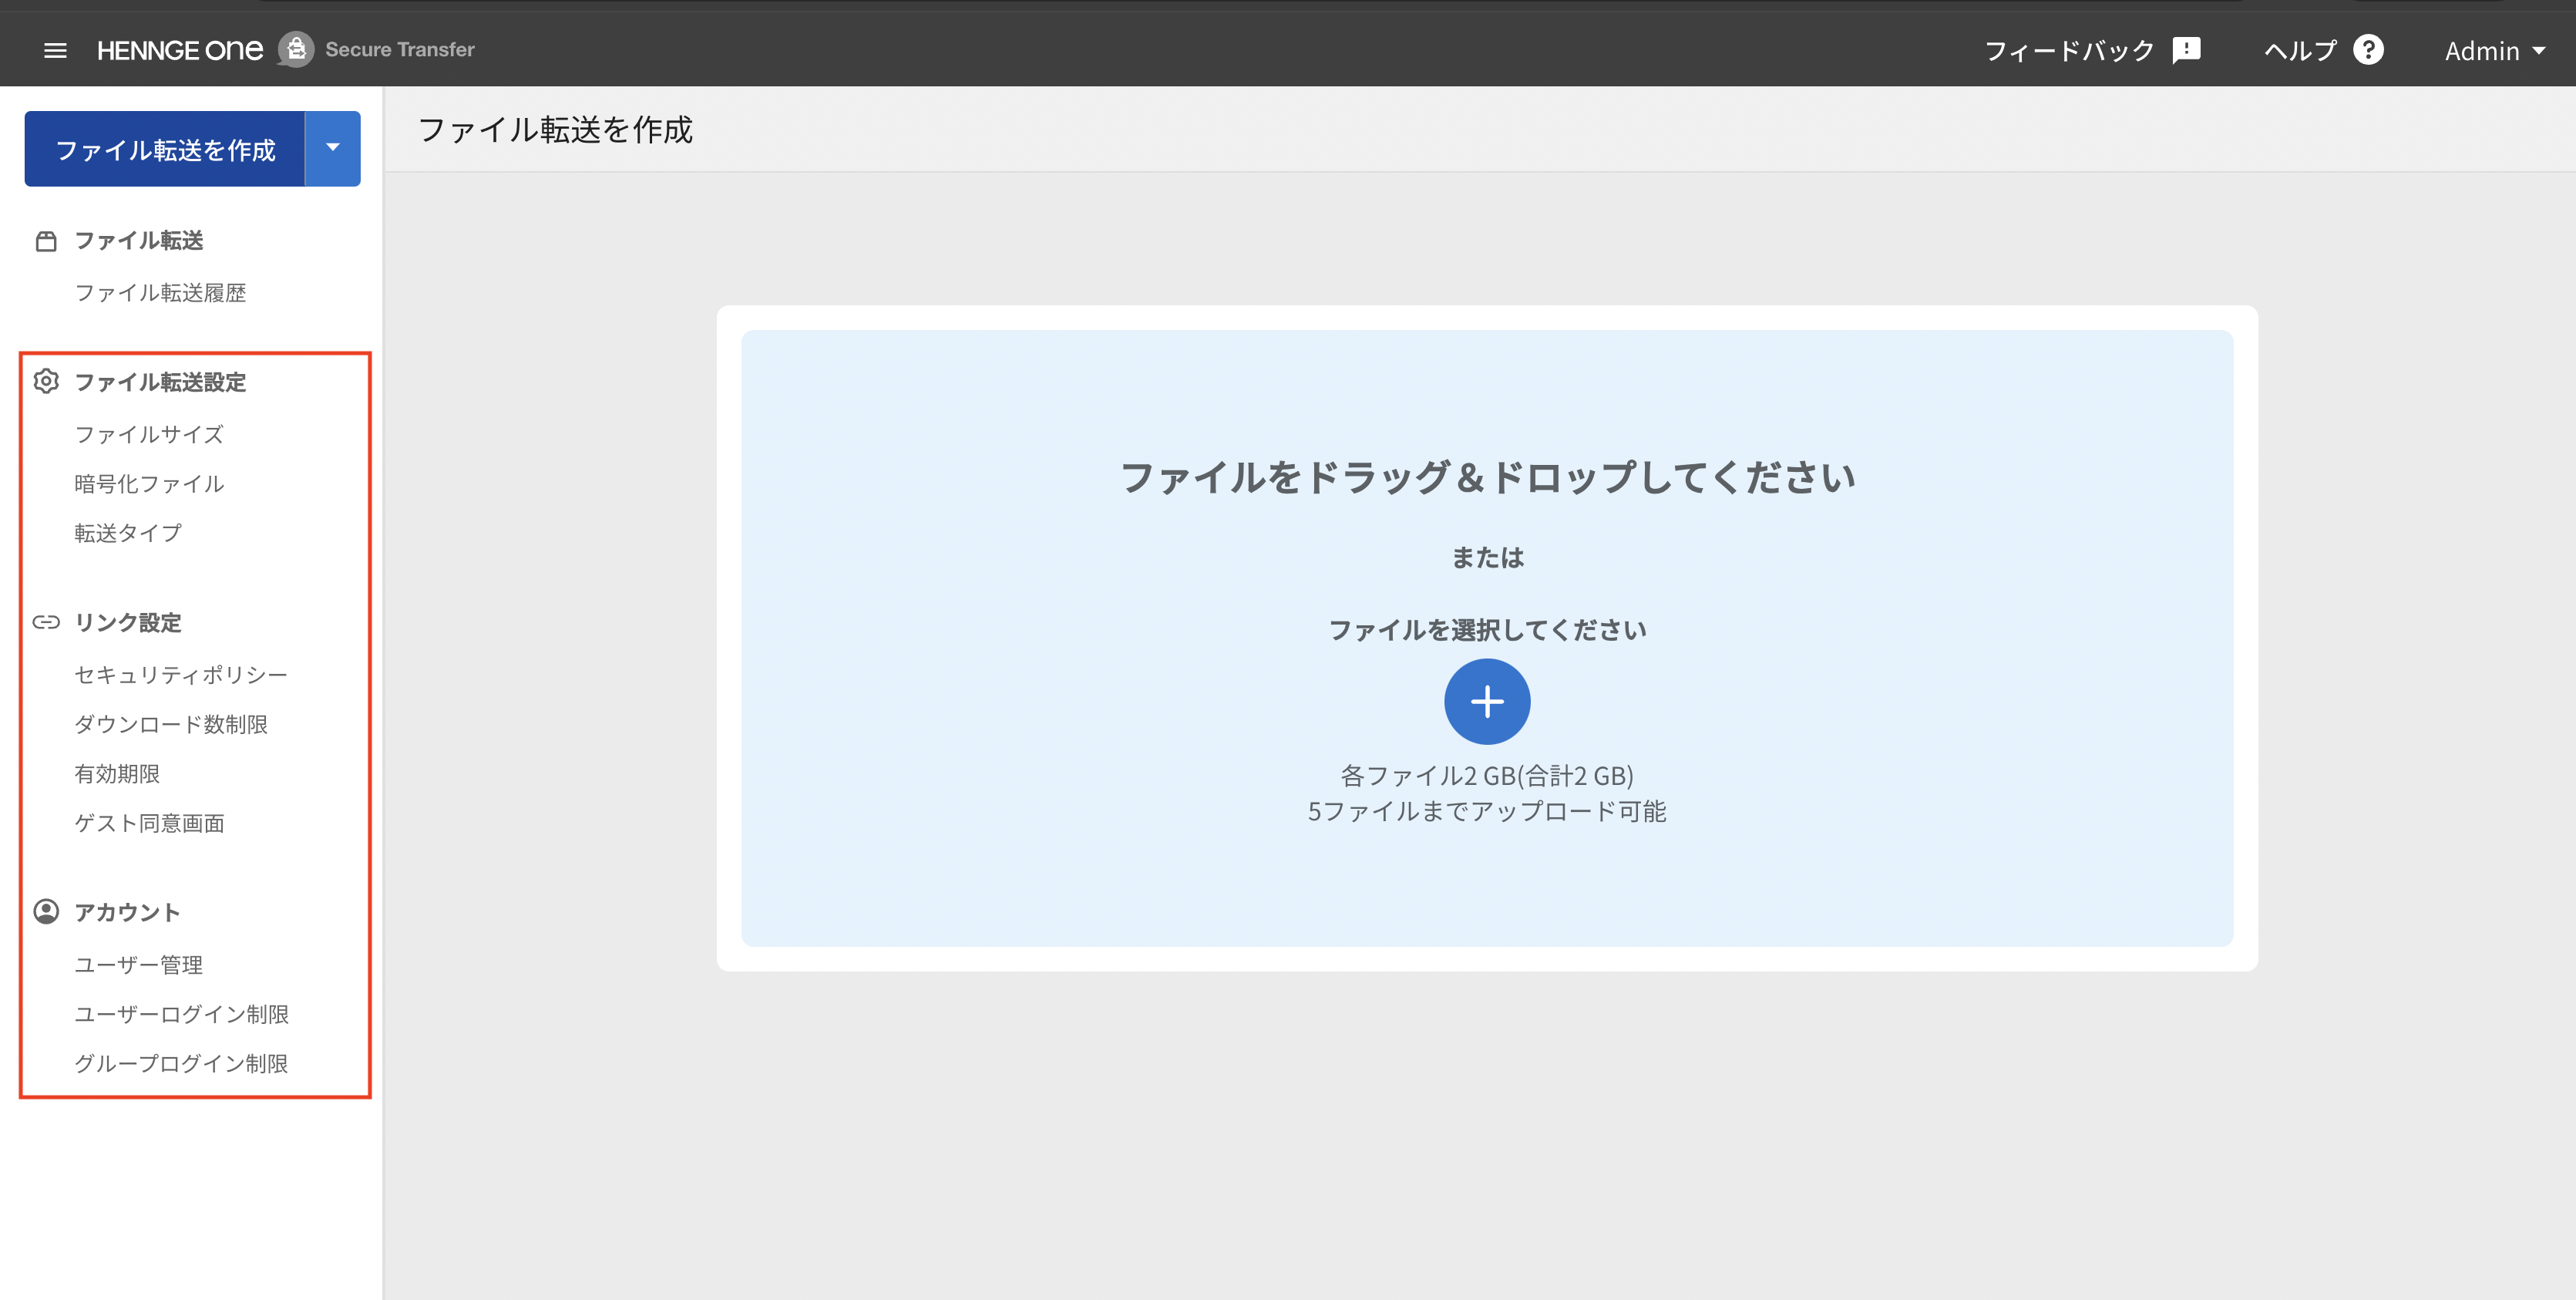
Task: Open セキュリティポリシー settings
Action: pos(181,675)
